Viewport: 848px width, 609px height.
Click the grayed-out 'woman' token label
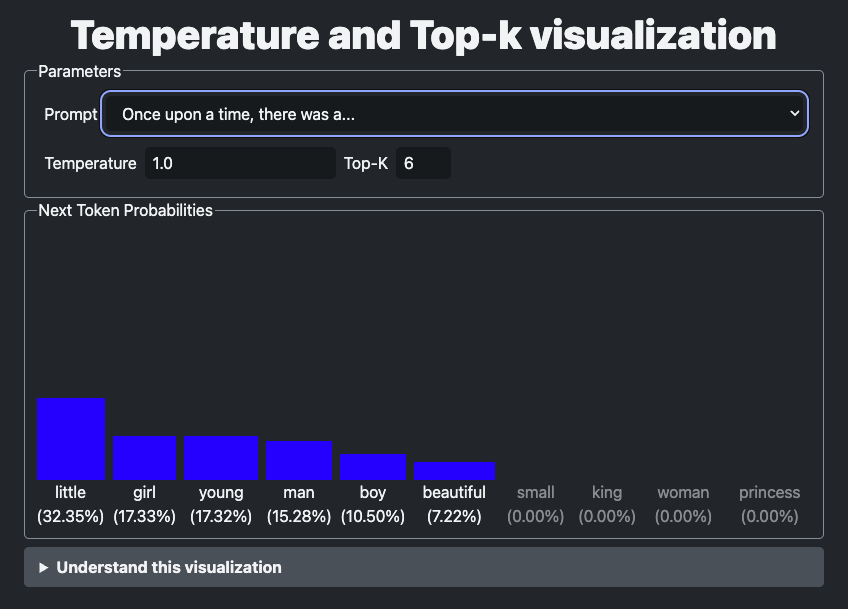click(x=683, y=492)
